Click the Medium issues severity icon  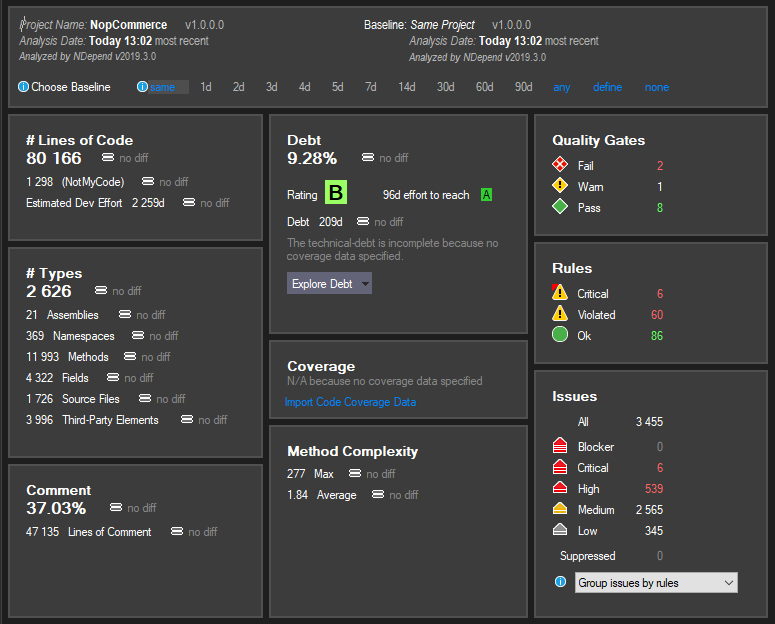[x=560, y=508]
